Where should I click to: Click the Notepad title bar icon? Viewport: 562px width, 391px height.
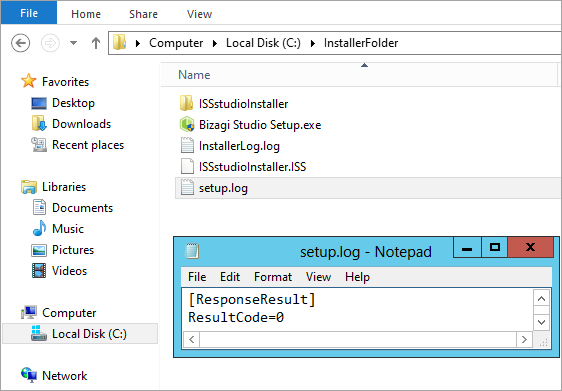coord(192,251)
